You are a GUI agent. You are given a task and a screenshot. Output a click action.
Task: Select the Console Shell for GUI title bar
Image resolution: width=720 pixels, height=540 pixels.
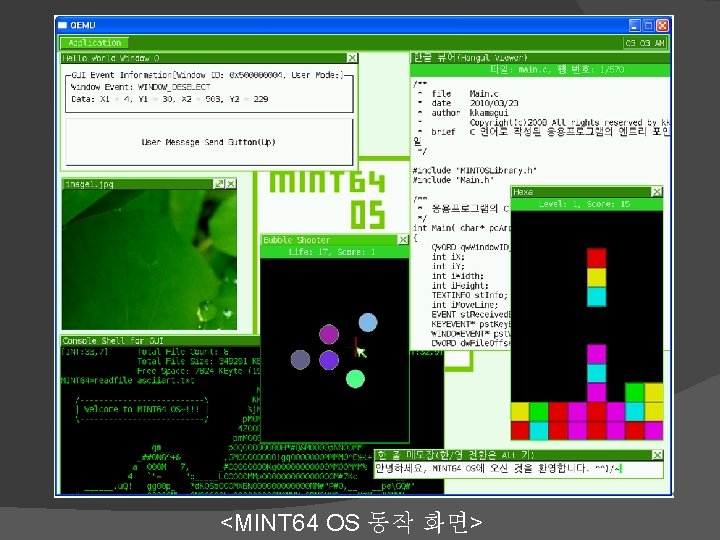(x=160, y=341)
